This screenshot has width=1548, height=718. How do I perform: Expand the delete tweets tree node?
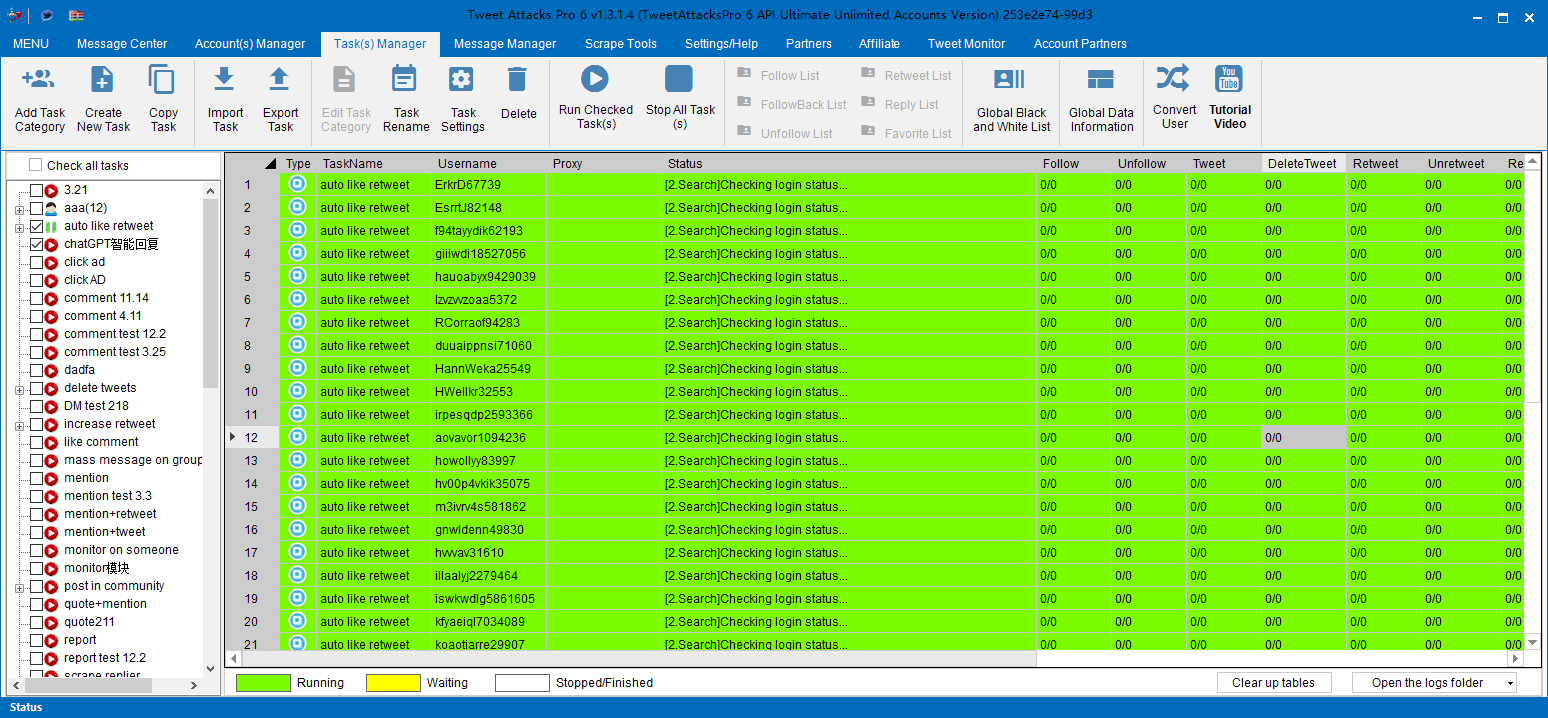19,389
